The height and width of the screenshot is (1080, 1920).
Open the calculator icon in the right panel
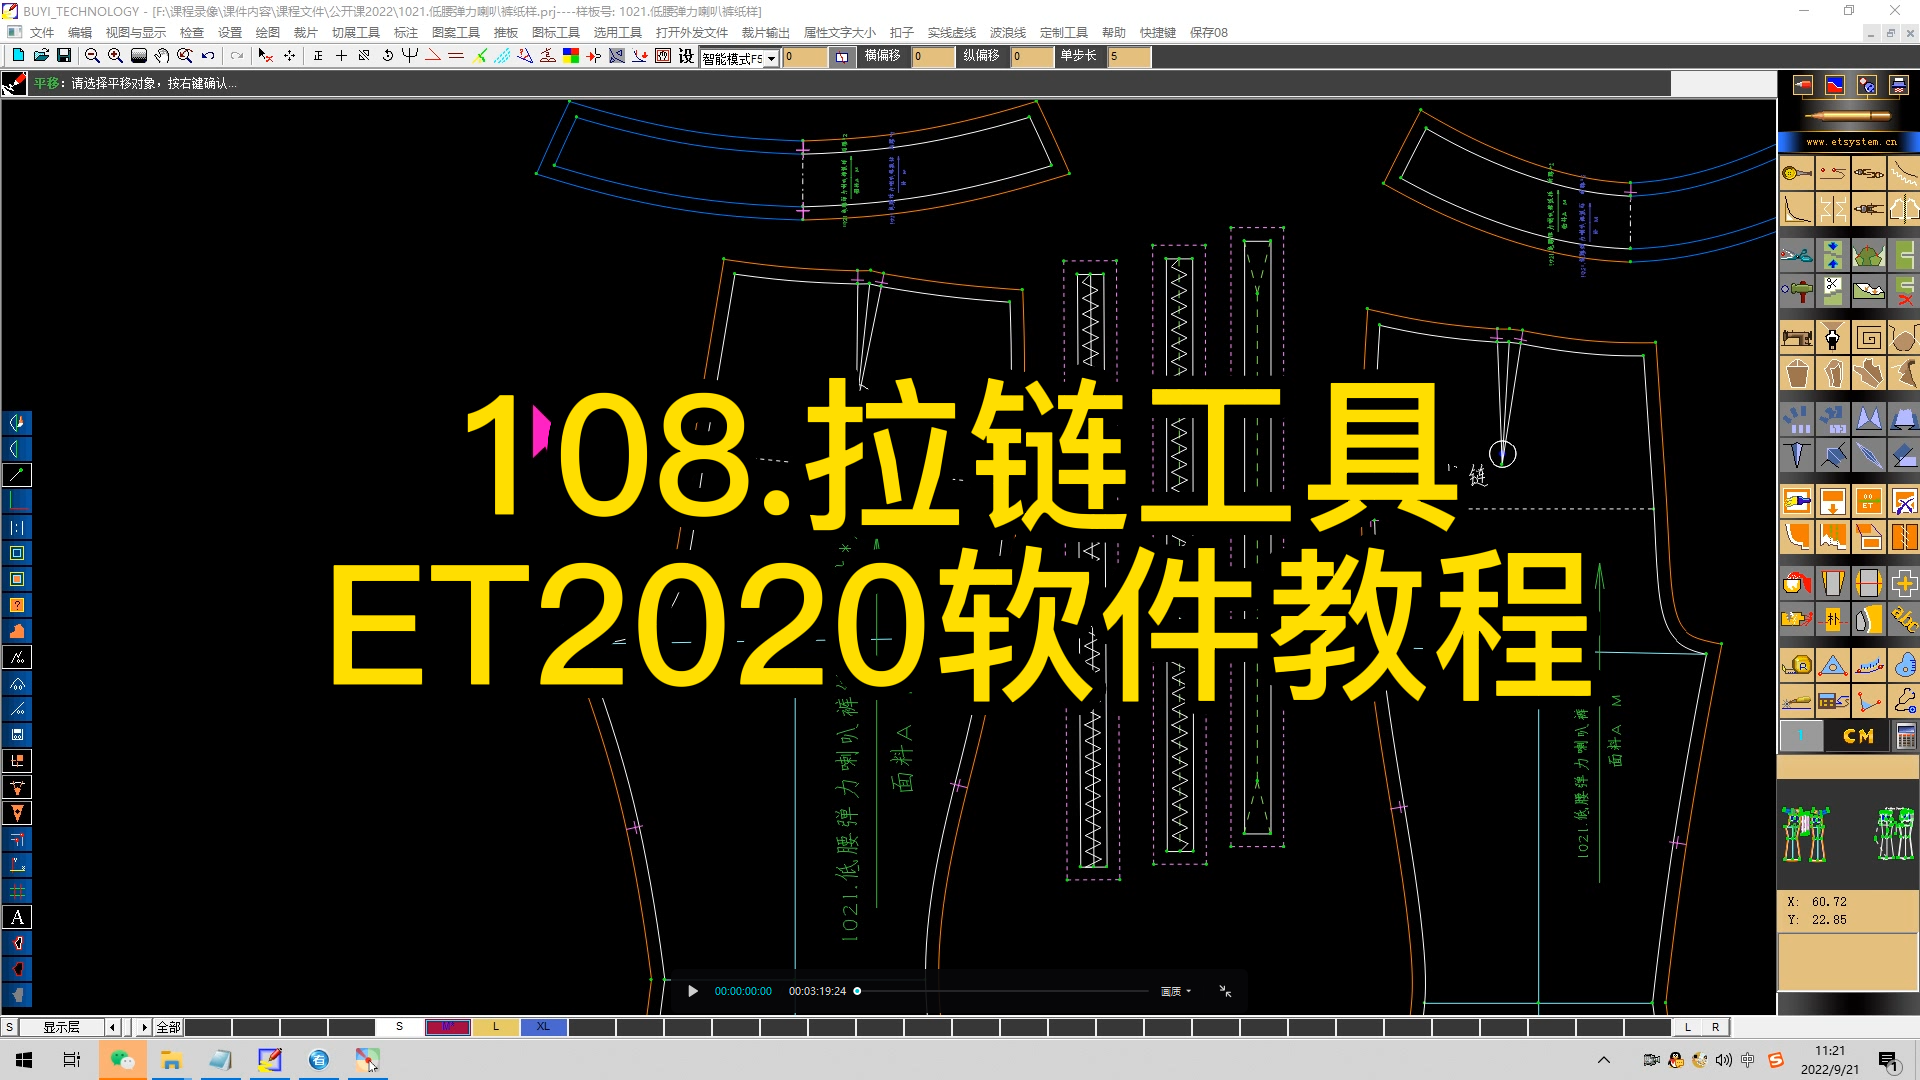[1905, 733]
